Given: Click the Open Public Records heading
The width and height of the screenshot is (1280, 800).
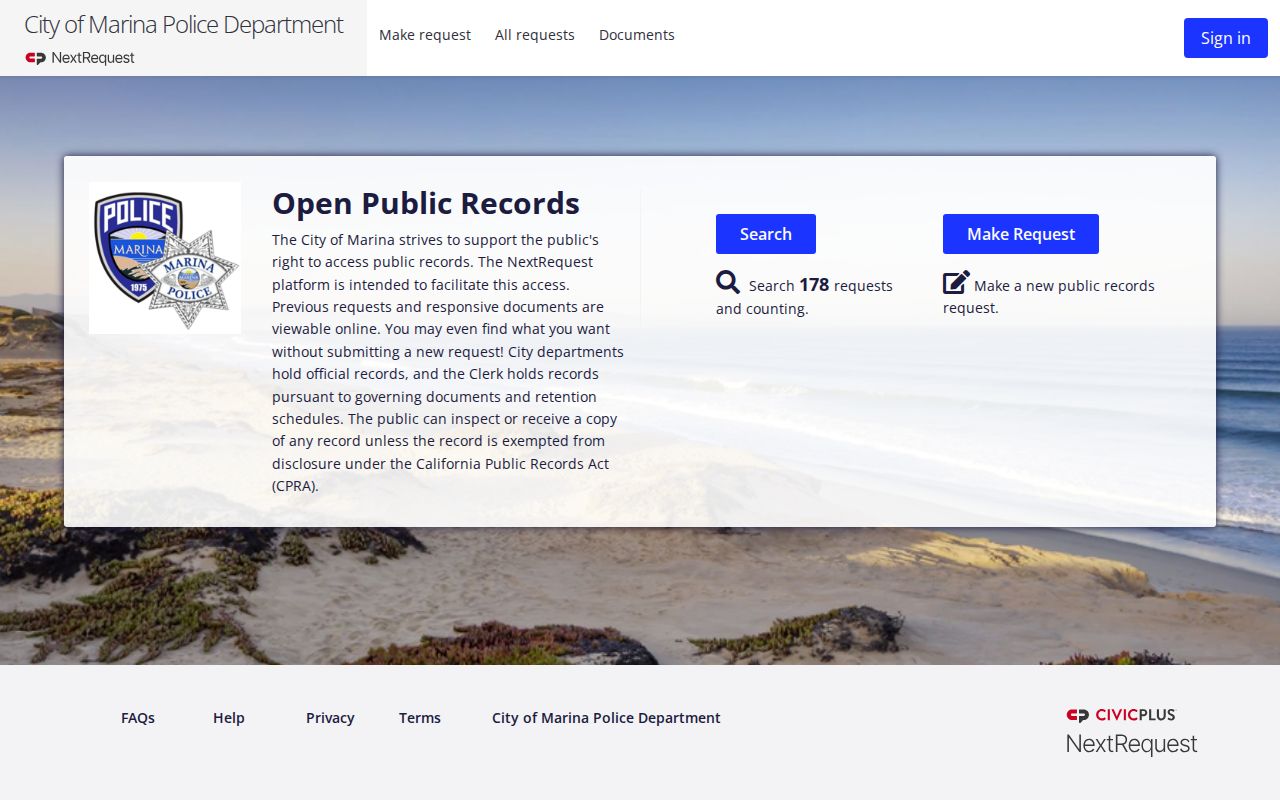Looking at the screenshot, I should tap(426, 203).
